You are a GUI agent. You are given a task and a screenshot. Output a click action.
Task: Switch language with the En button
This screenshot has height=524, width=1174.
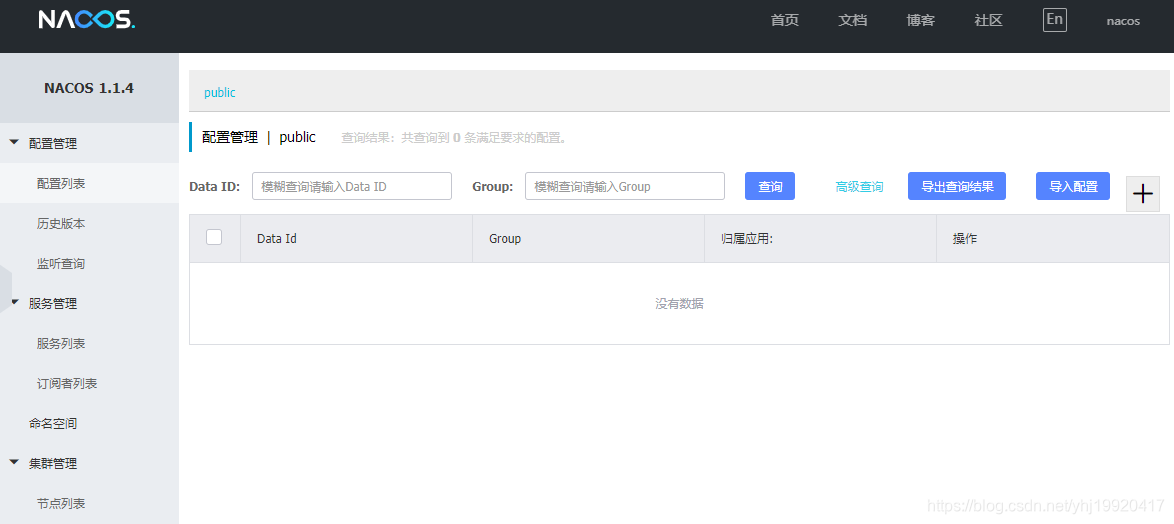[x=1054, y=19]
